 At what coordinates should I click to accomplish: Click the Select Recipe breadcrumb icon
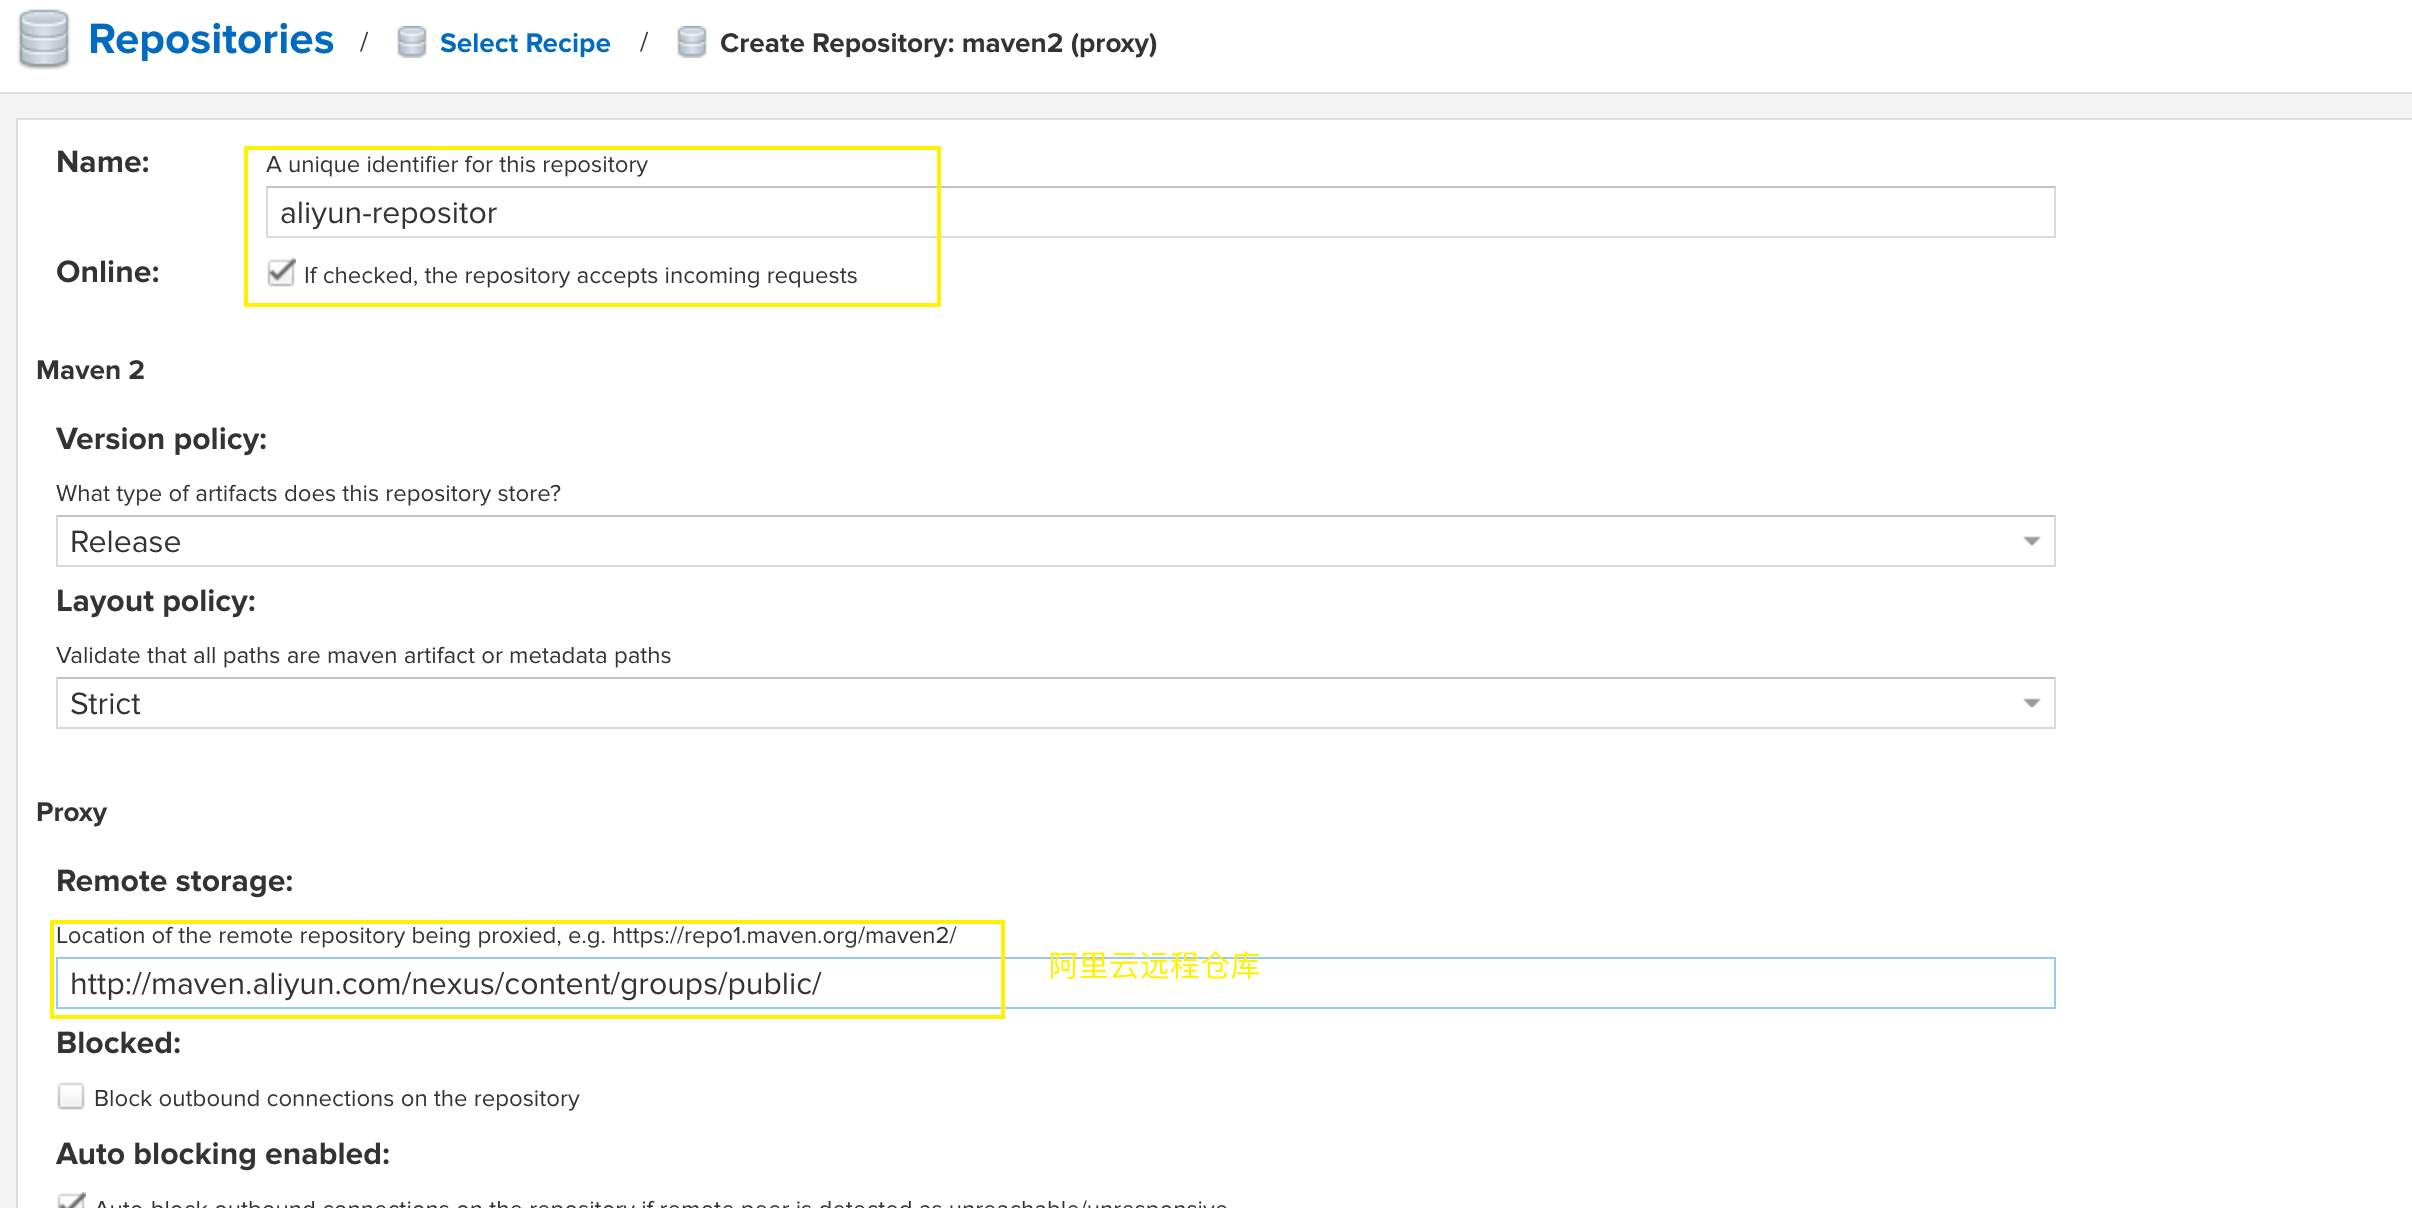[x=411, y=42]
